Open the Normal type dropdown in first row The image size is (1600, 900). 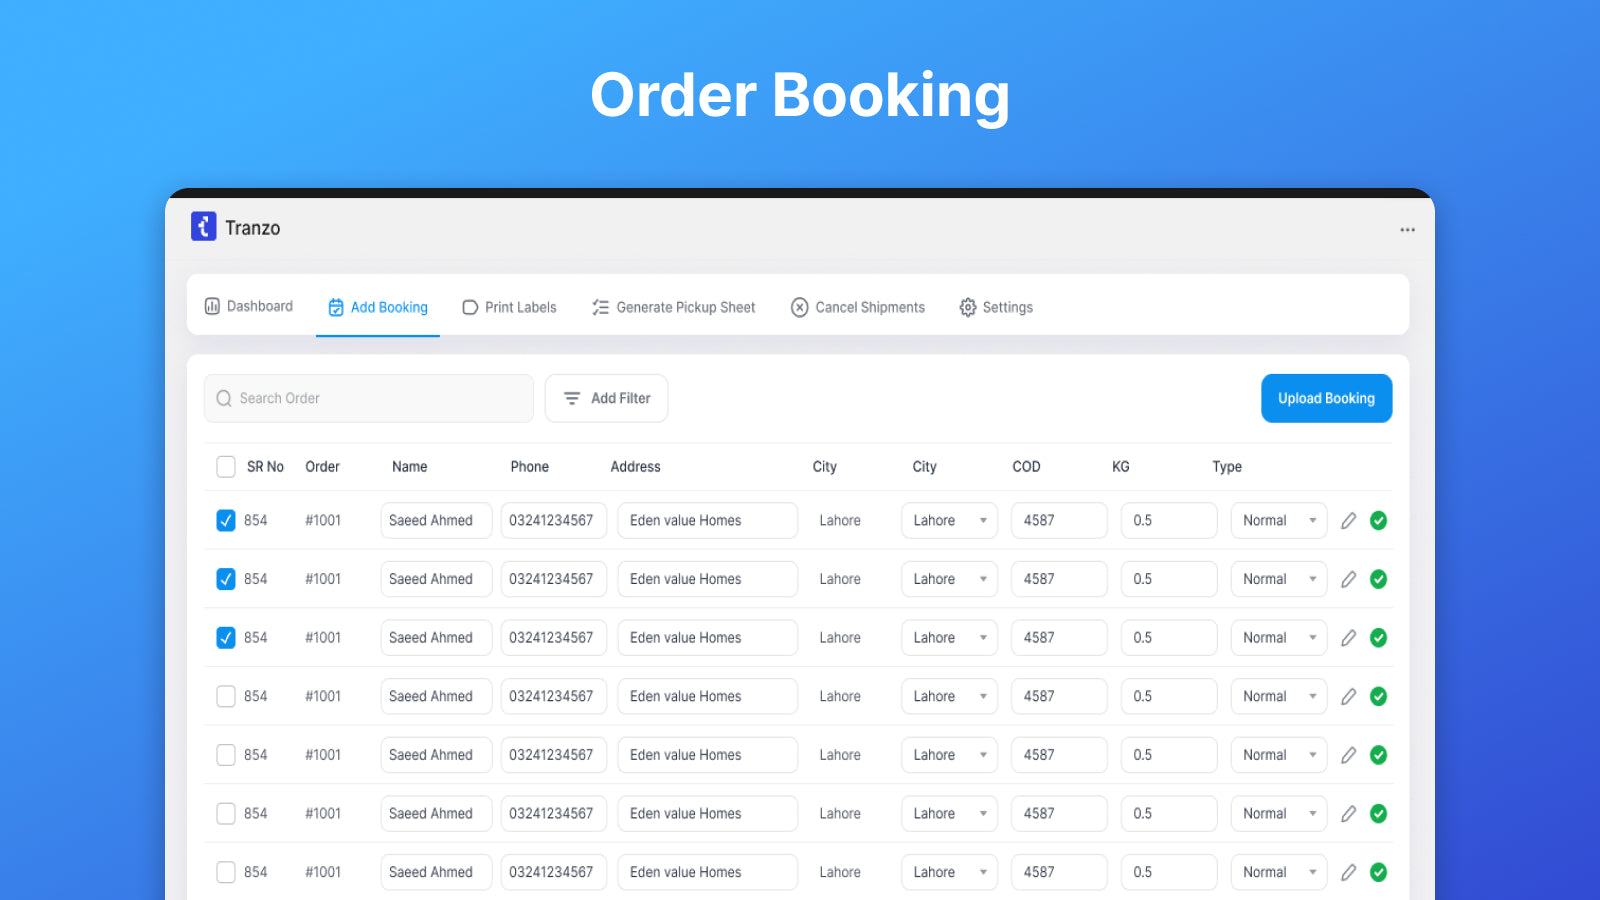click(x=1279, y=520)
